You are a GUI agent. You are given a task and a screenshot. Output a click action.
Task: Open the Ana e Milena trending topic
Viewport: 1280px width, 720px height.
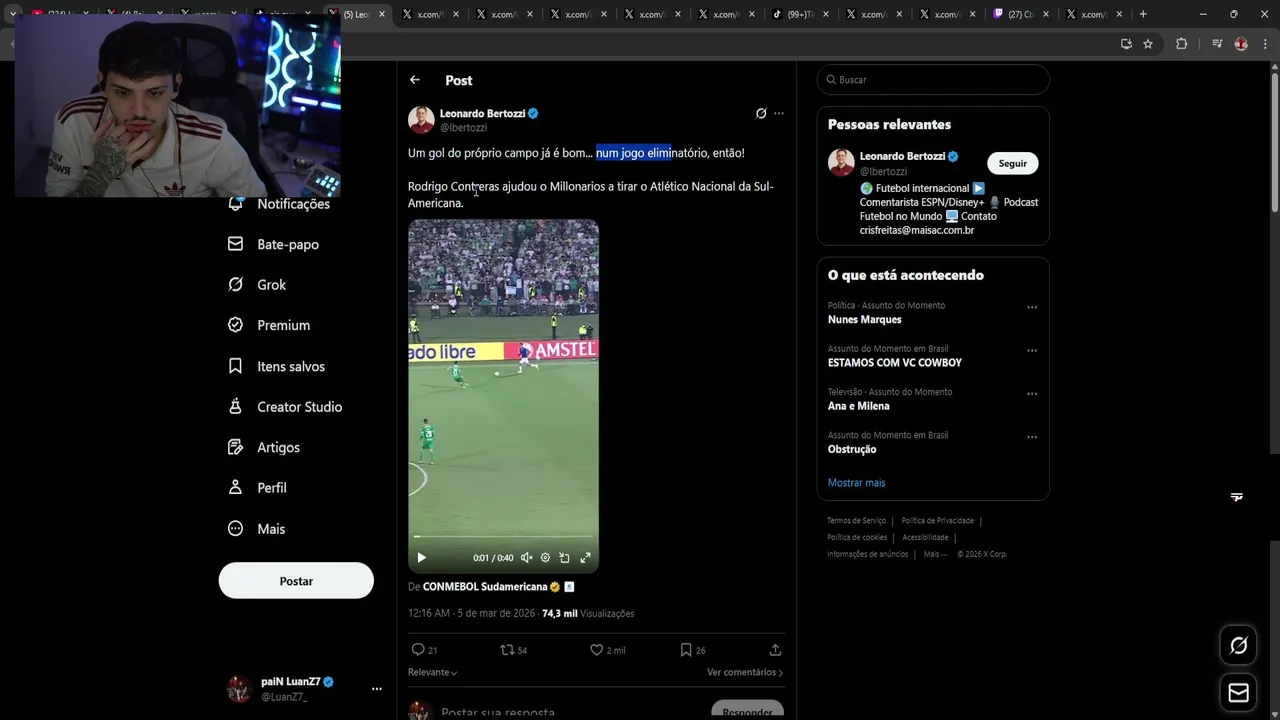pos(858,406)
